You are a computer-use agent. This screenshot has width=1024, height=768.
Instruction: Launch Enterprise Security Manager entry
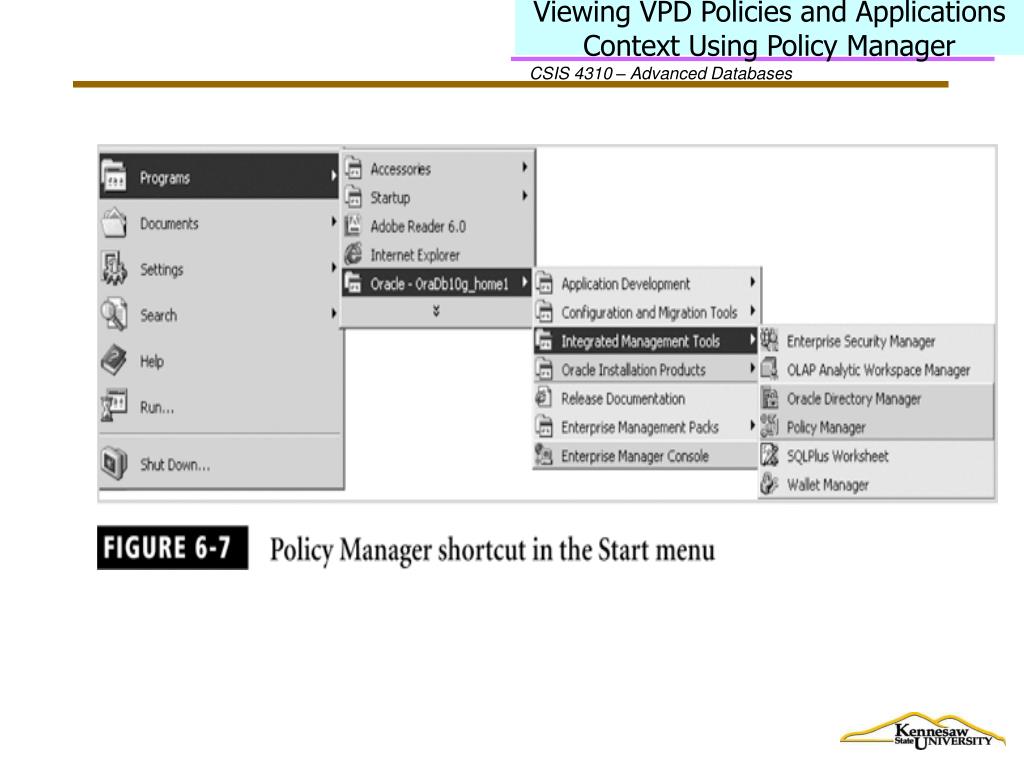tap(876, 341)
